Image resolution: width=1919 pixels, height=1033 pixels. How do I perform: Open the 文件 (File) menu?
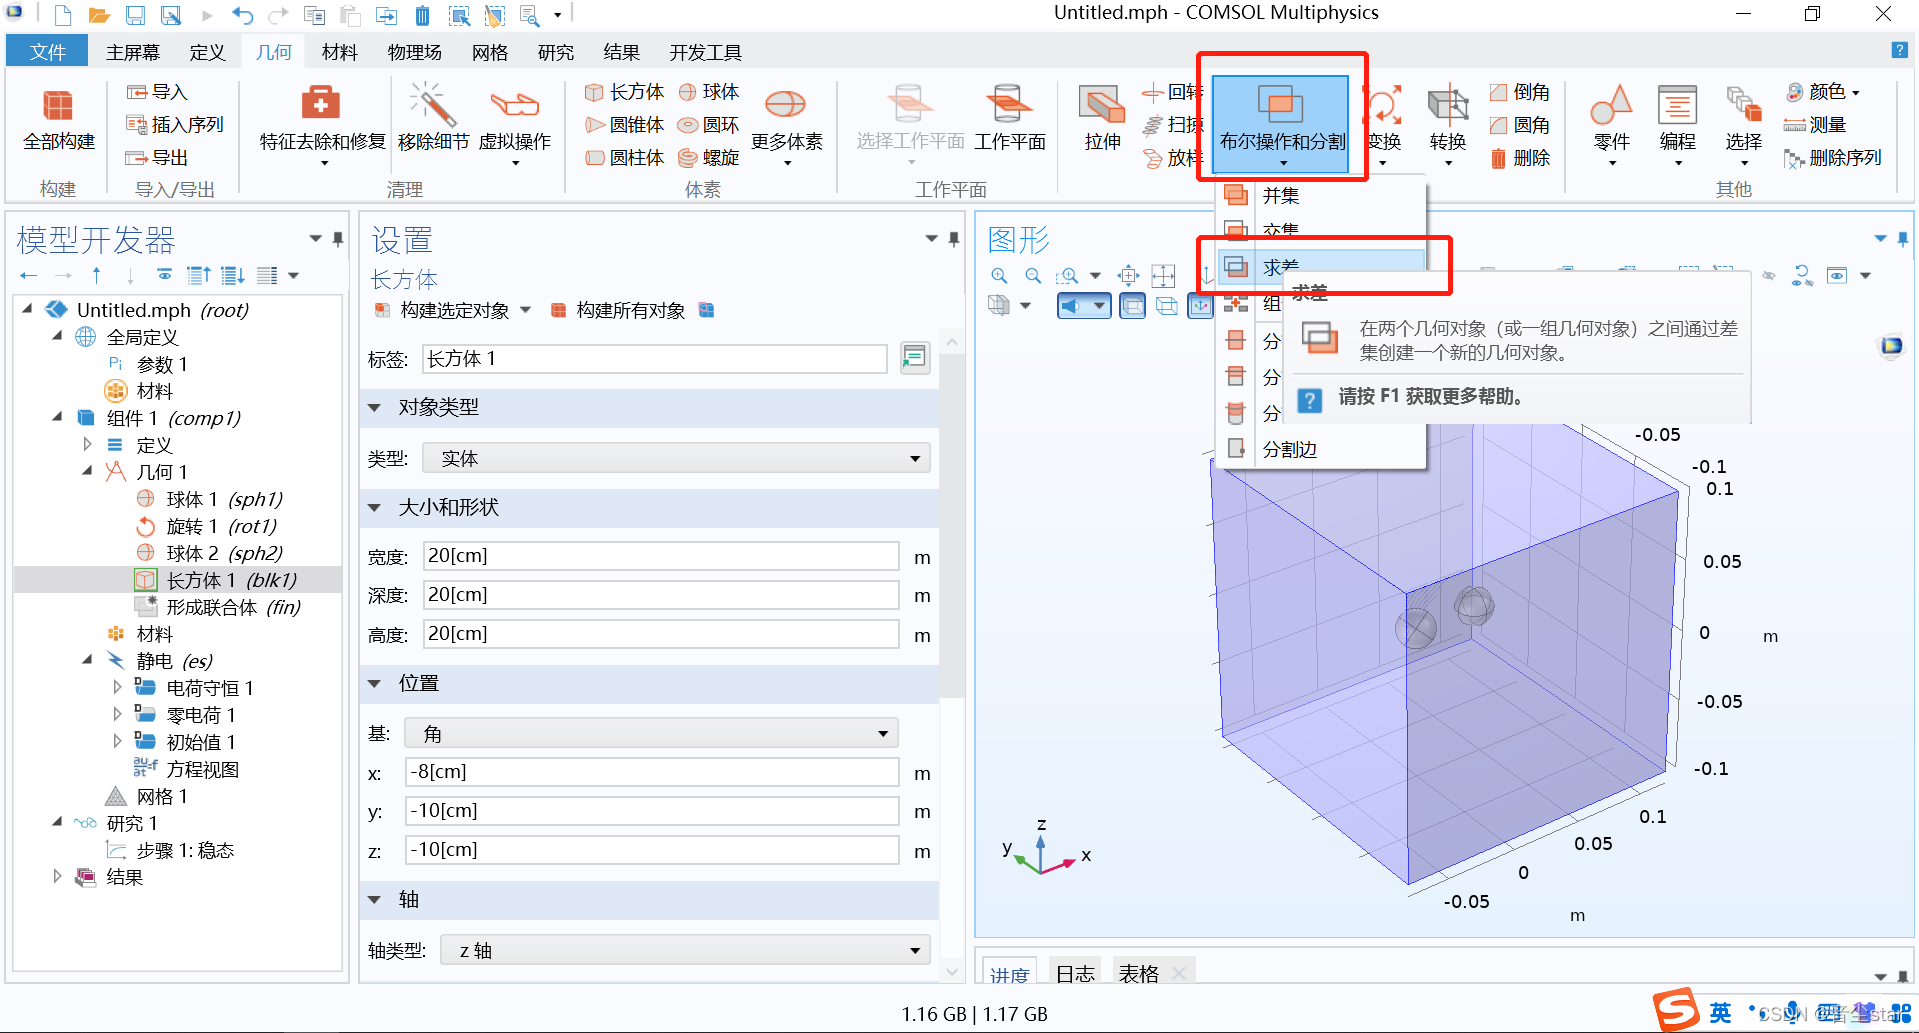point(47,52)
